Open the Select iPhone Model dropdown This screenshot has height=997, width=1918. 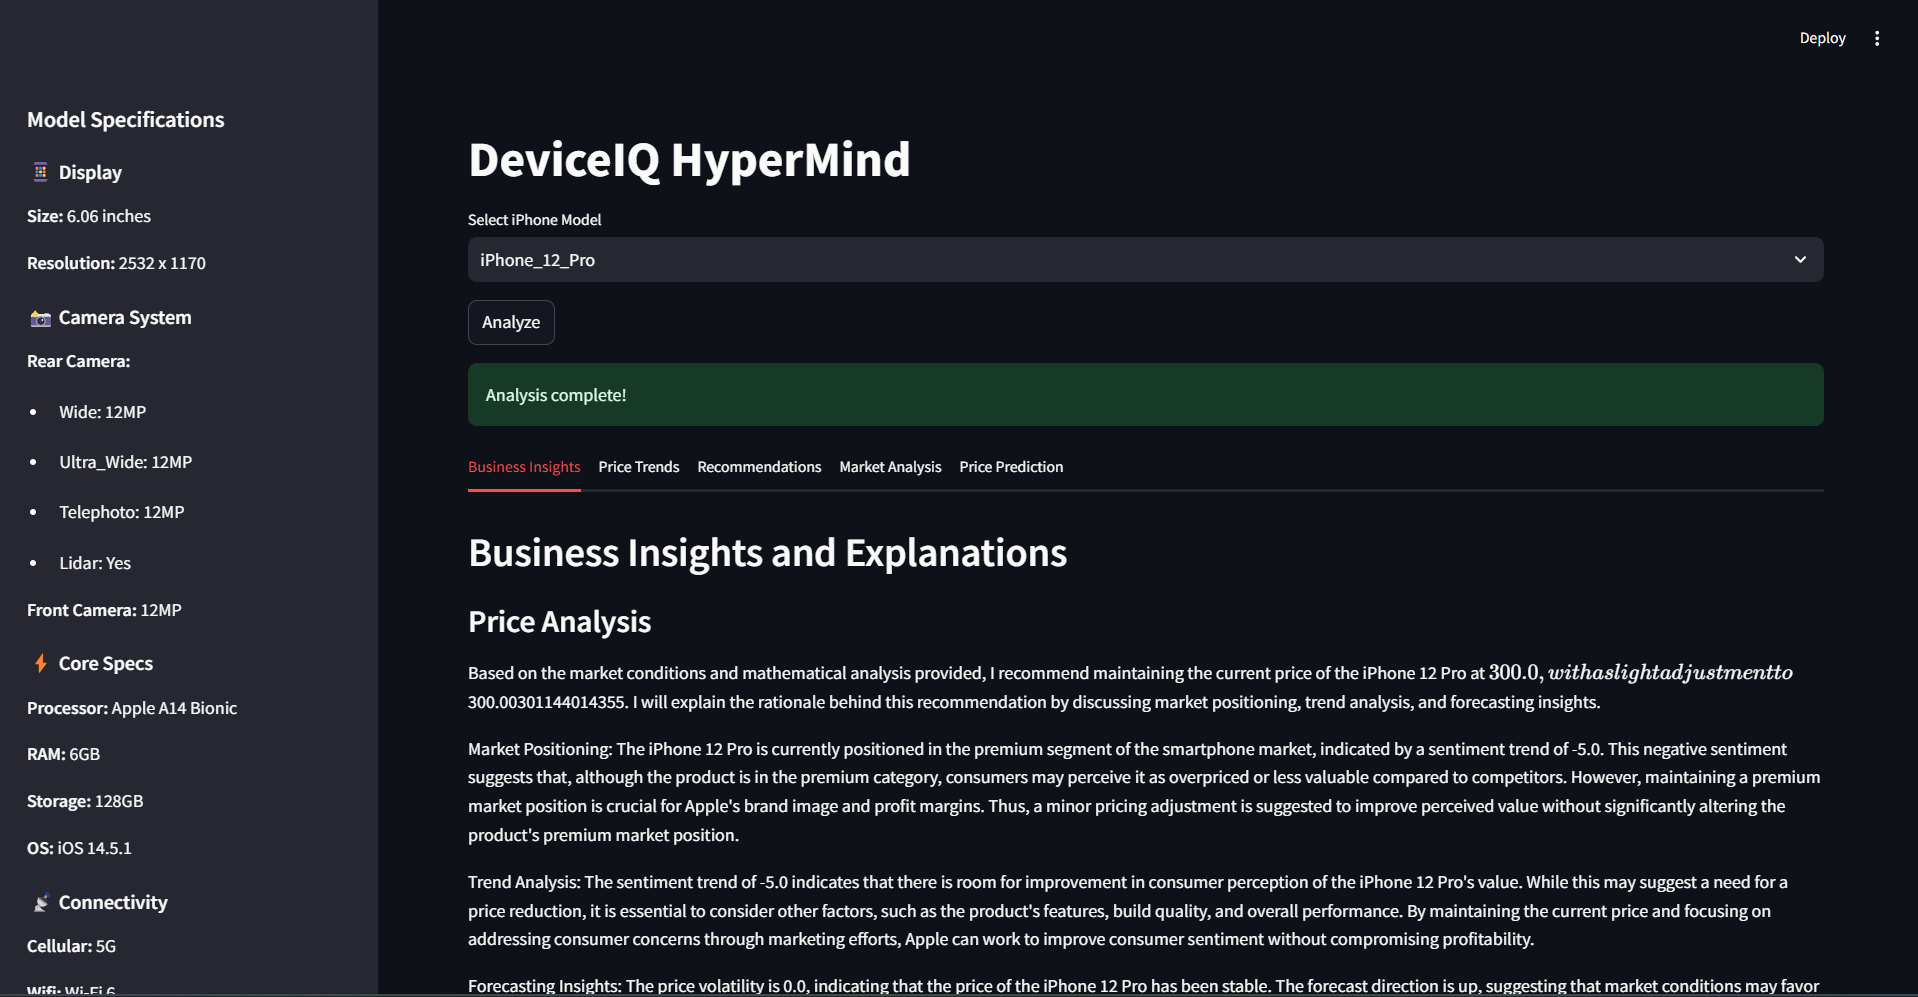click(x=1145, y=260)
